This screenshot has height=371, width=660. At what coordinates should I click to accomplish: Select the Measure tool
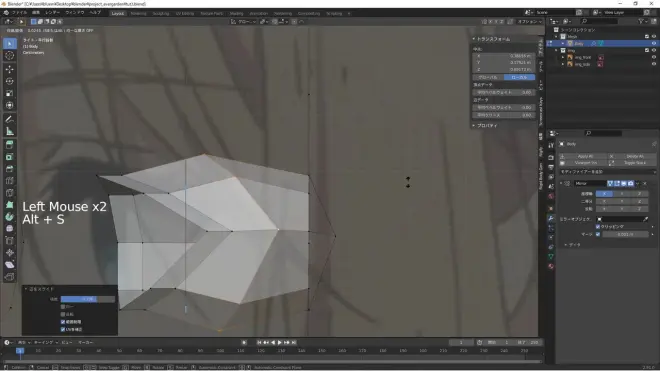coord(10,132)
